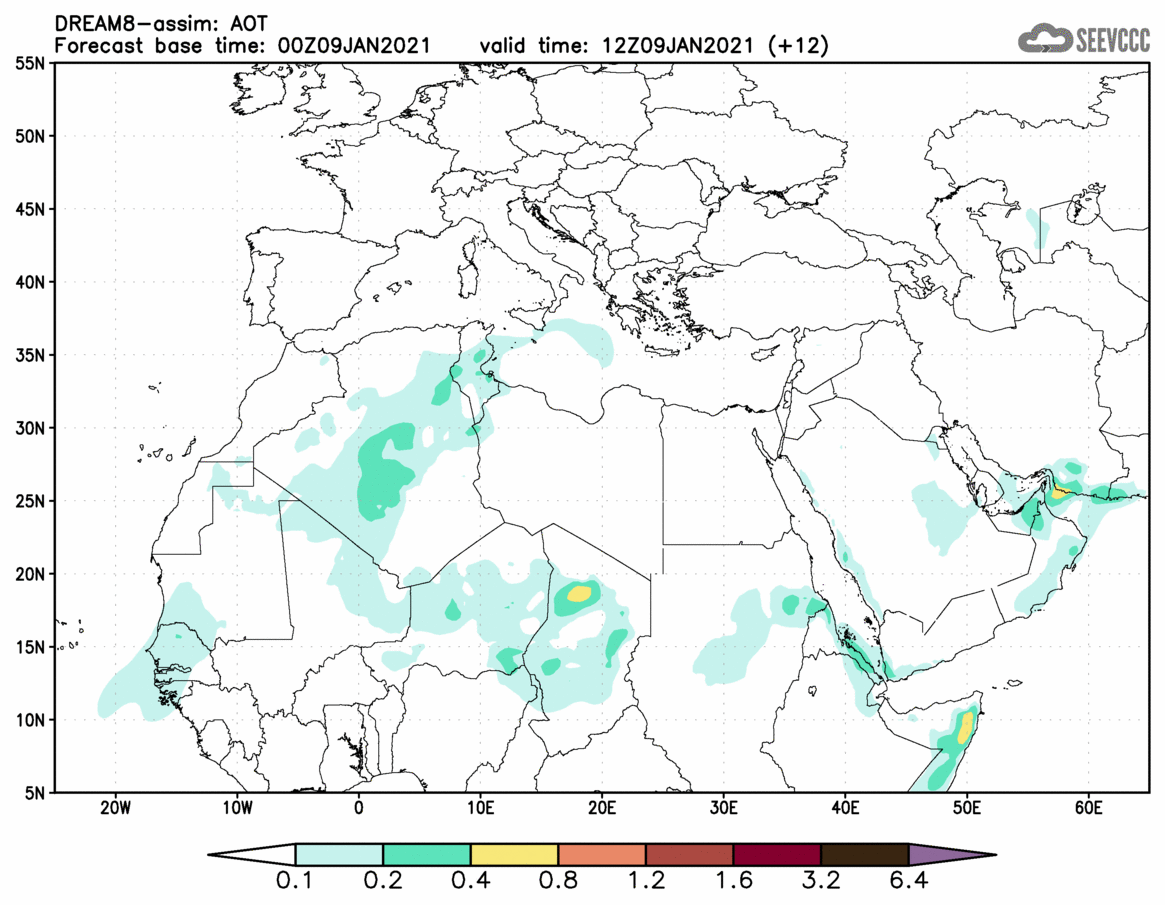Click the '1.2' colorbar value
The height and width of the screenshot is (905, 1165).
coord(646,881)
